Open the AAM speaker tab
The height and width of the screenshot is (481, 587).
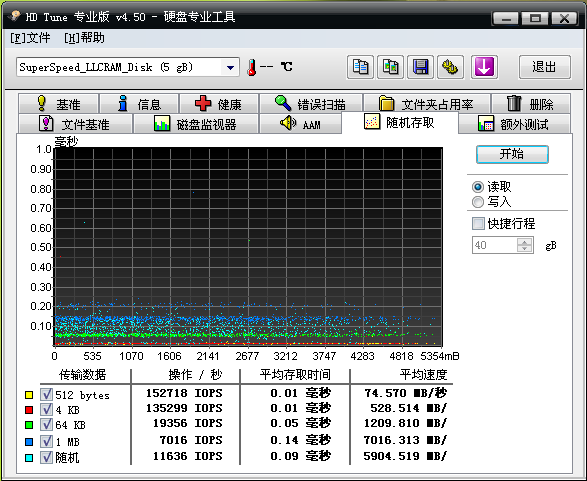click(x=300, y=124)
